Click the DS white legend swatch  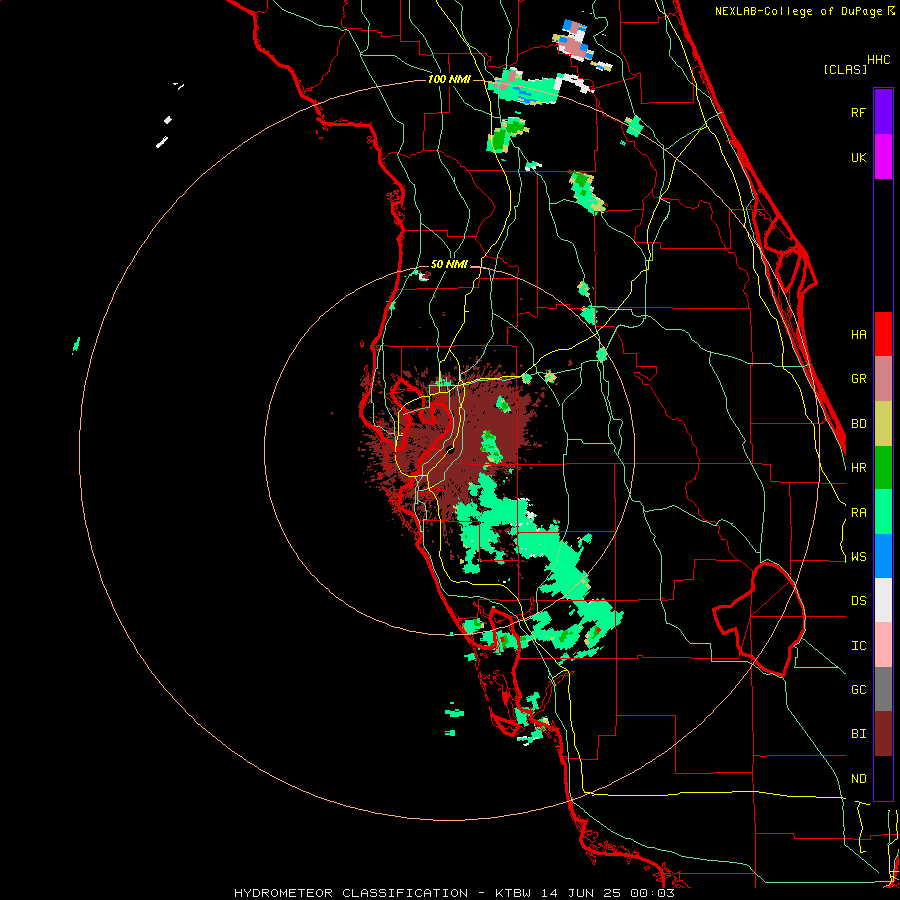[883, 600]
